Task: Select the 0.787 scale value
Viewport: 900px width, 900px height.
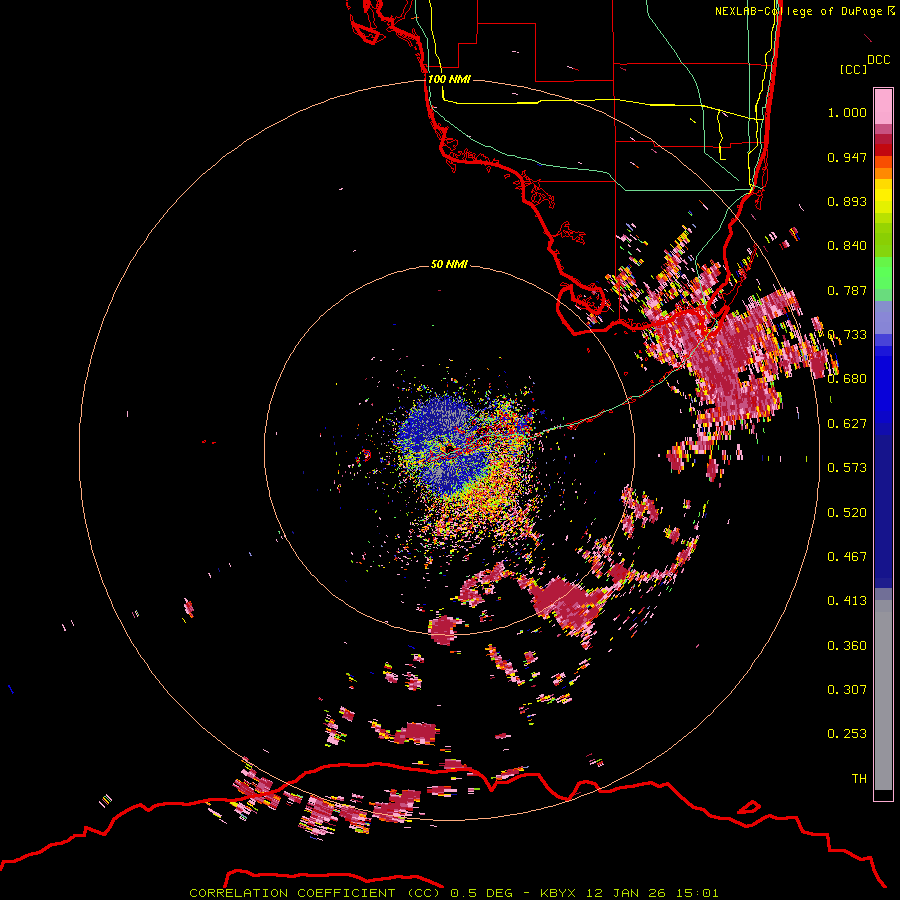Action: 847,290
